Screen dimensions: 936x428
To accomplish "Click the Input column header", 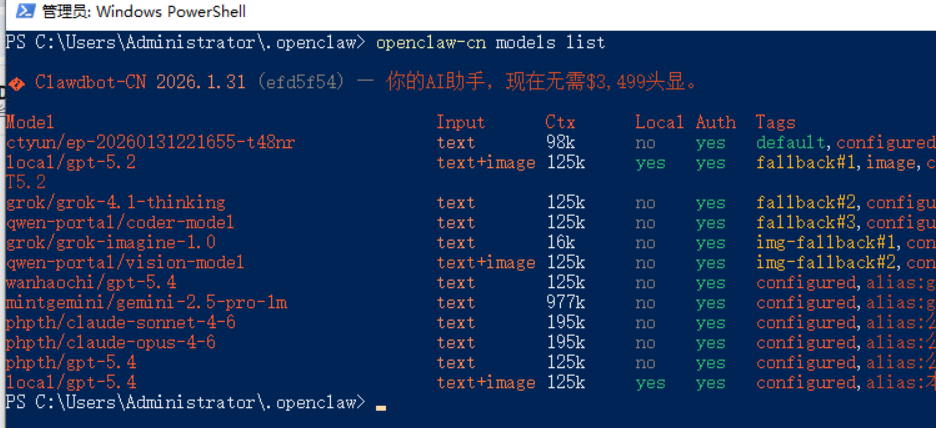I will (460, 122).
